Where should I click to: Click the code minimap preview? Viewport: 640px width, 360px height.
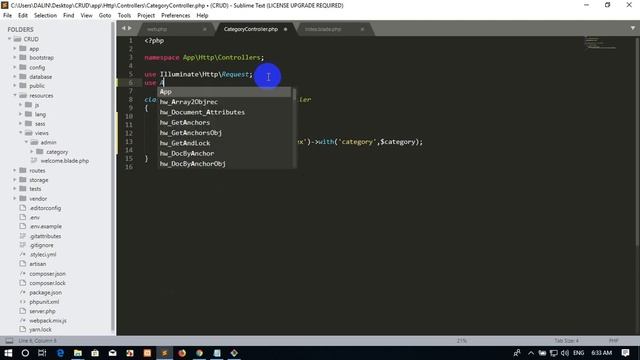tap(600, 42)
